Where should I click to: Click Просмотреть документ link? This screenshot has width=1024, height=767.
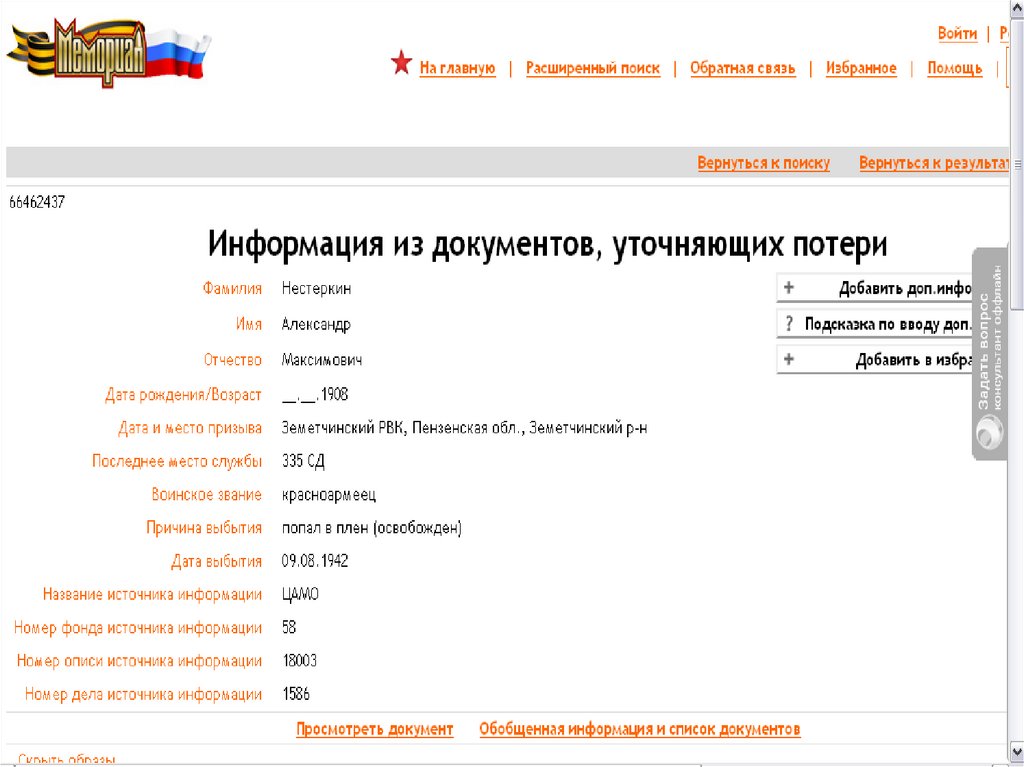pos(375,729)
